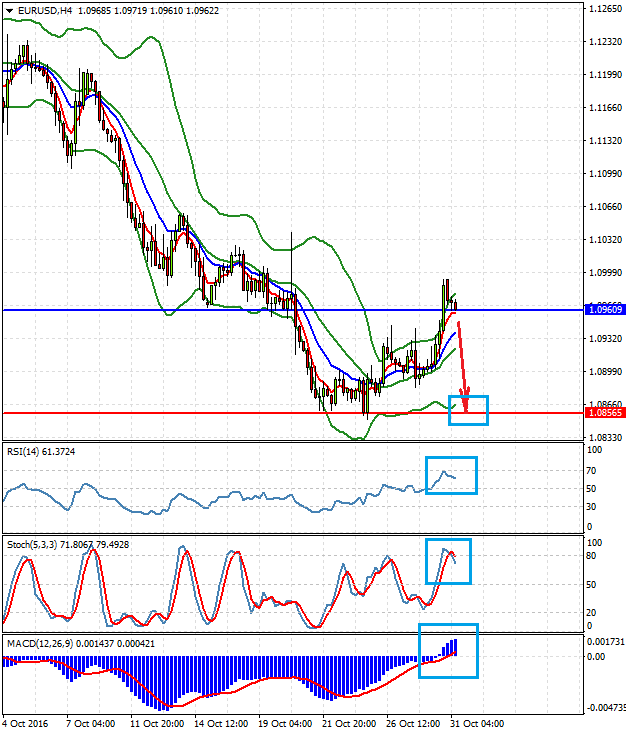
Task: Click the blue horizontal line at 1.09609
Action: pos(200,310)
